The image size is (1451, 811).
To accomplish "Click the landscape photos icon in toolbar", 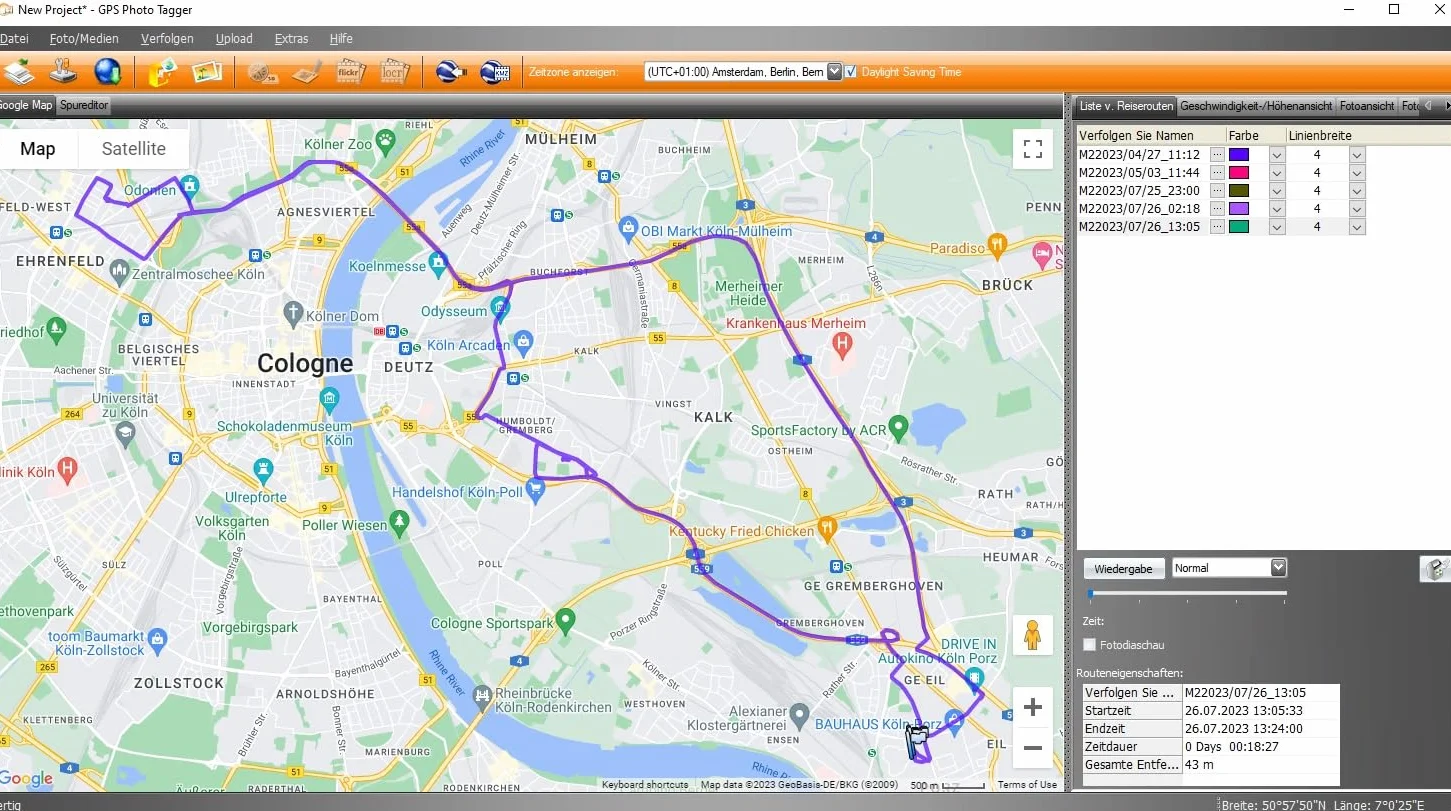I will [x=207, y=72].
